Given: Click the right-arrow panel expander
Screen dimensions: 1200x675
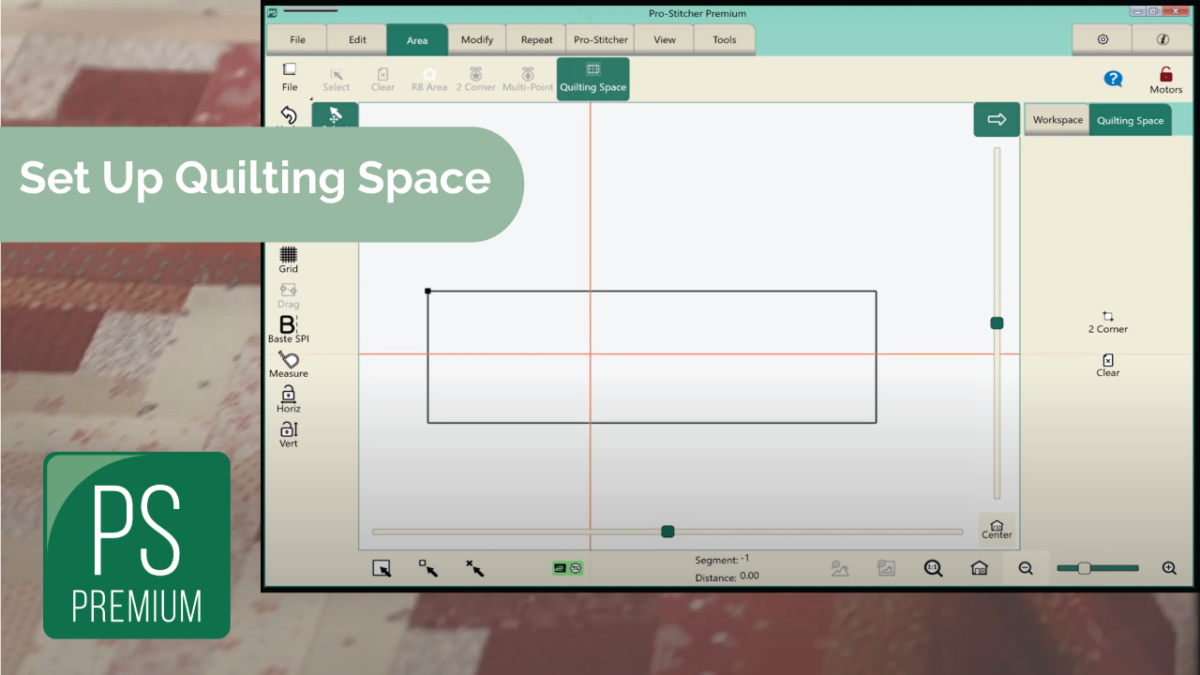Looking at the screenshot, I should (x=996, y=119).
